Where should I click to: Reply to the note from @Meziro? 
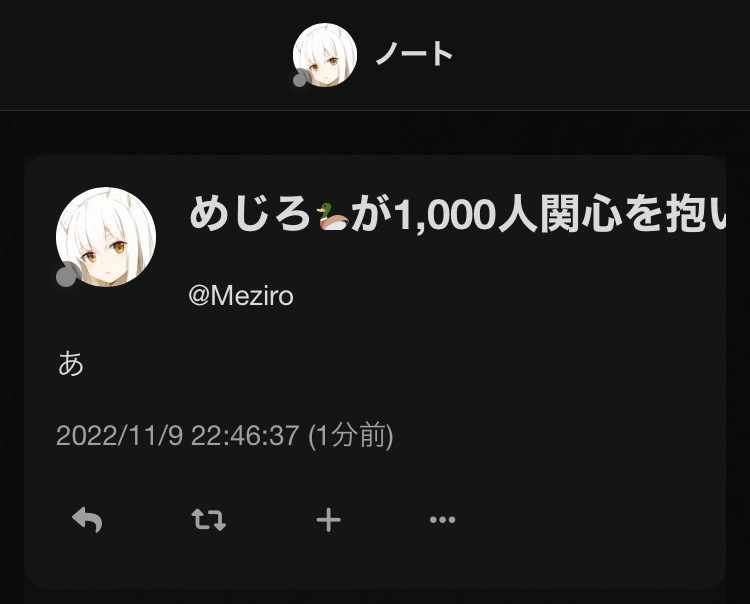click(87, 519)
